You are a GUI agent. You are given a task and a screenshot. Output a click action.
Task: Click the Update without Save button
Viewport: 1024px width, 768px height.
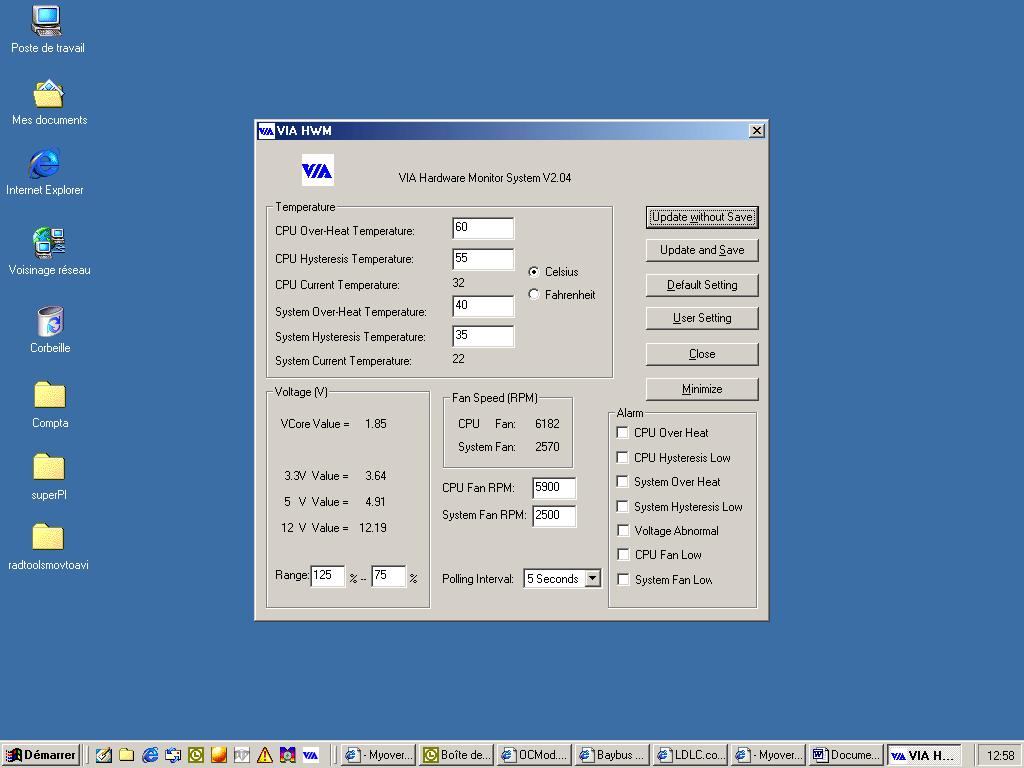click(x=702, y=217)
